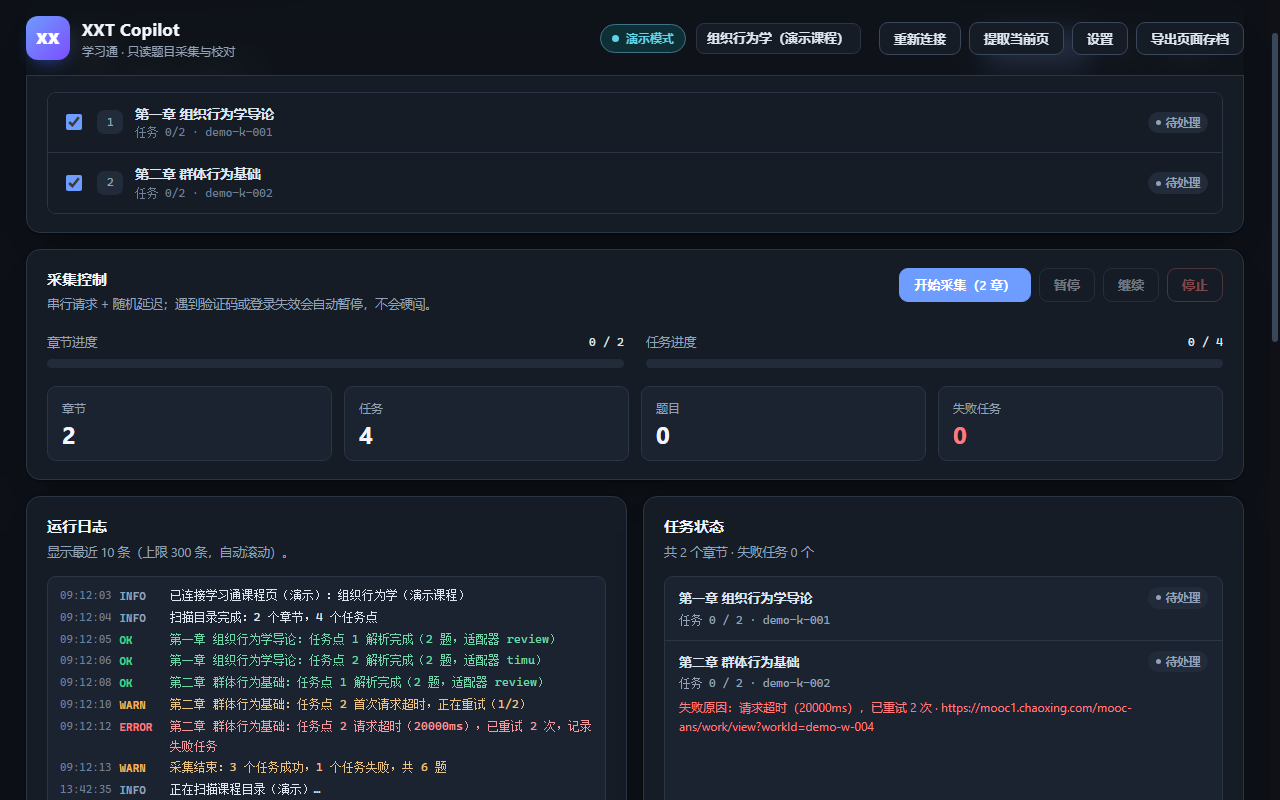
Task: Click the 09:12:06 OK log entry
Action: point(326,660)
